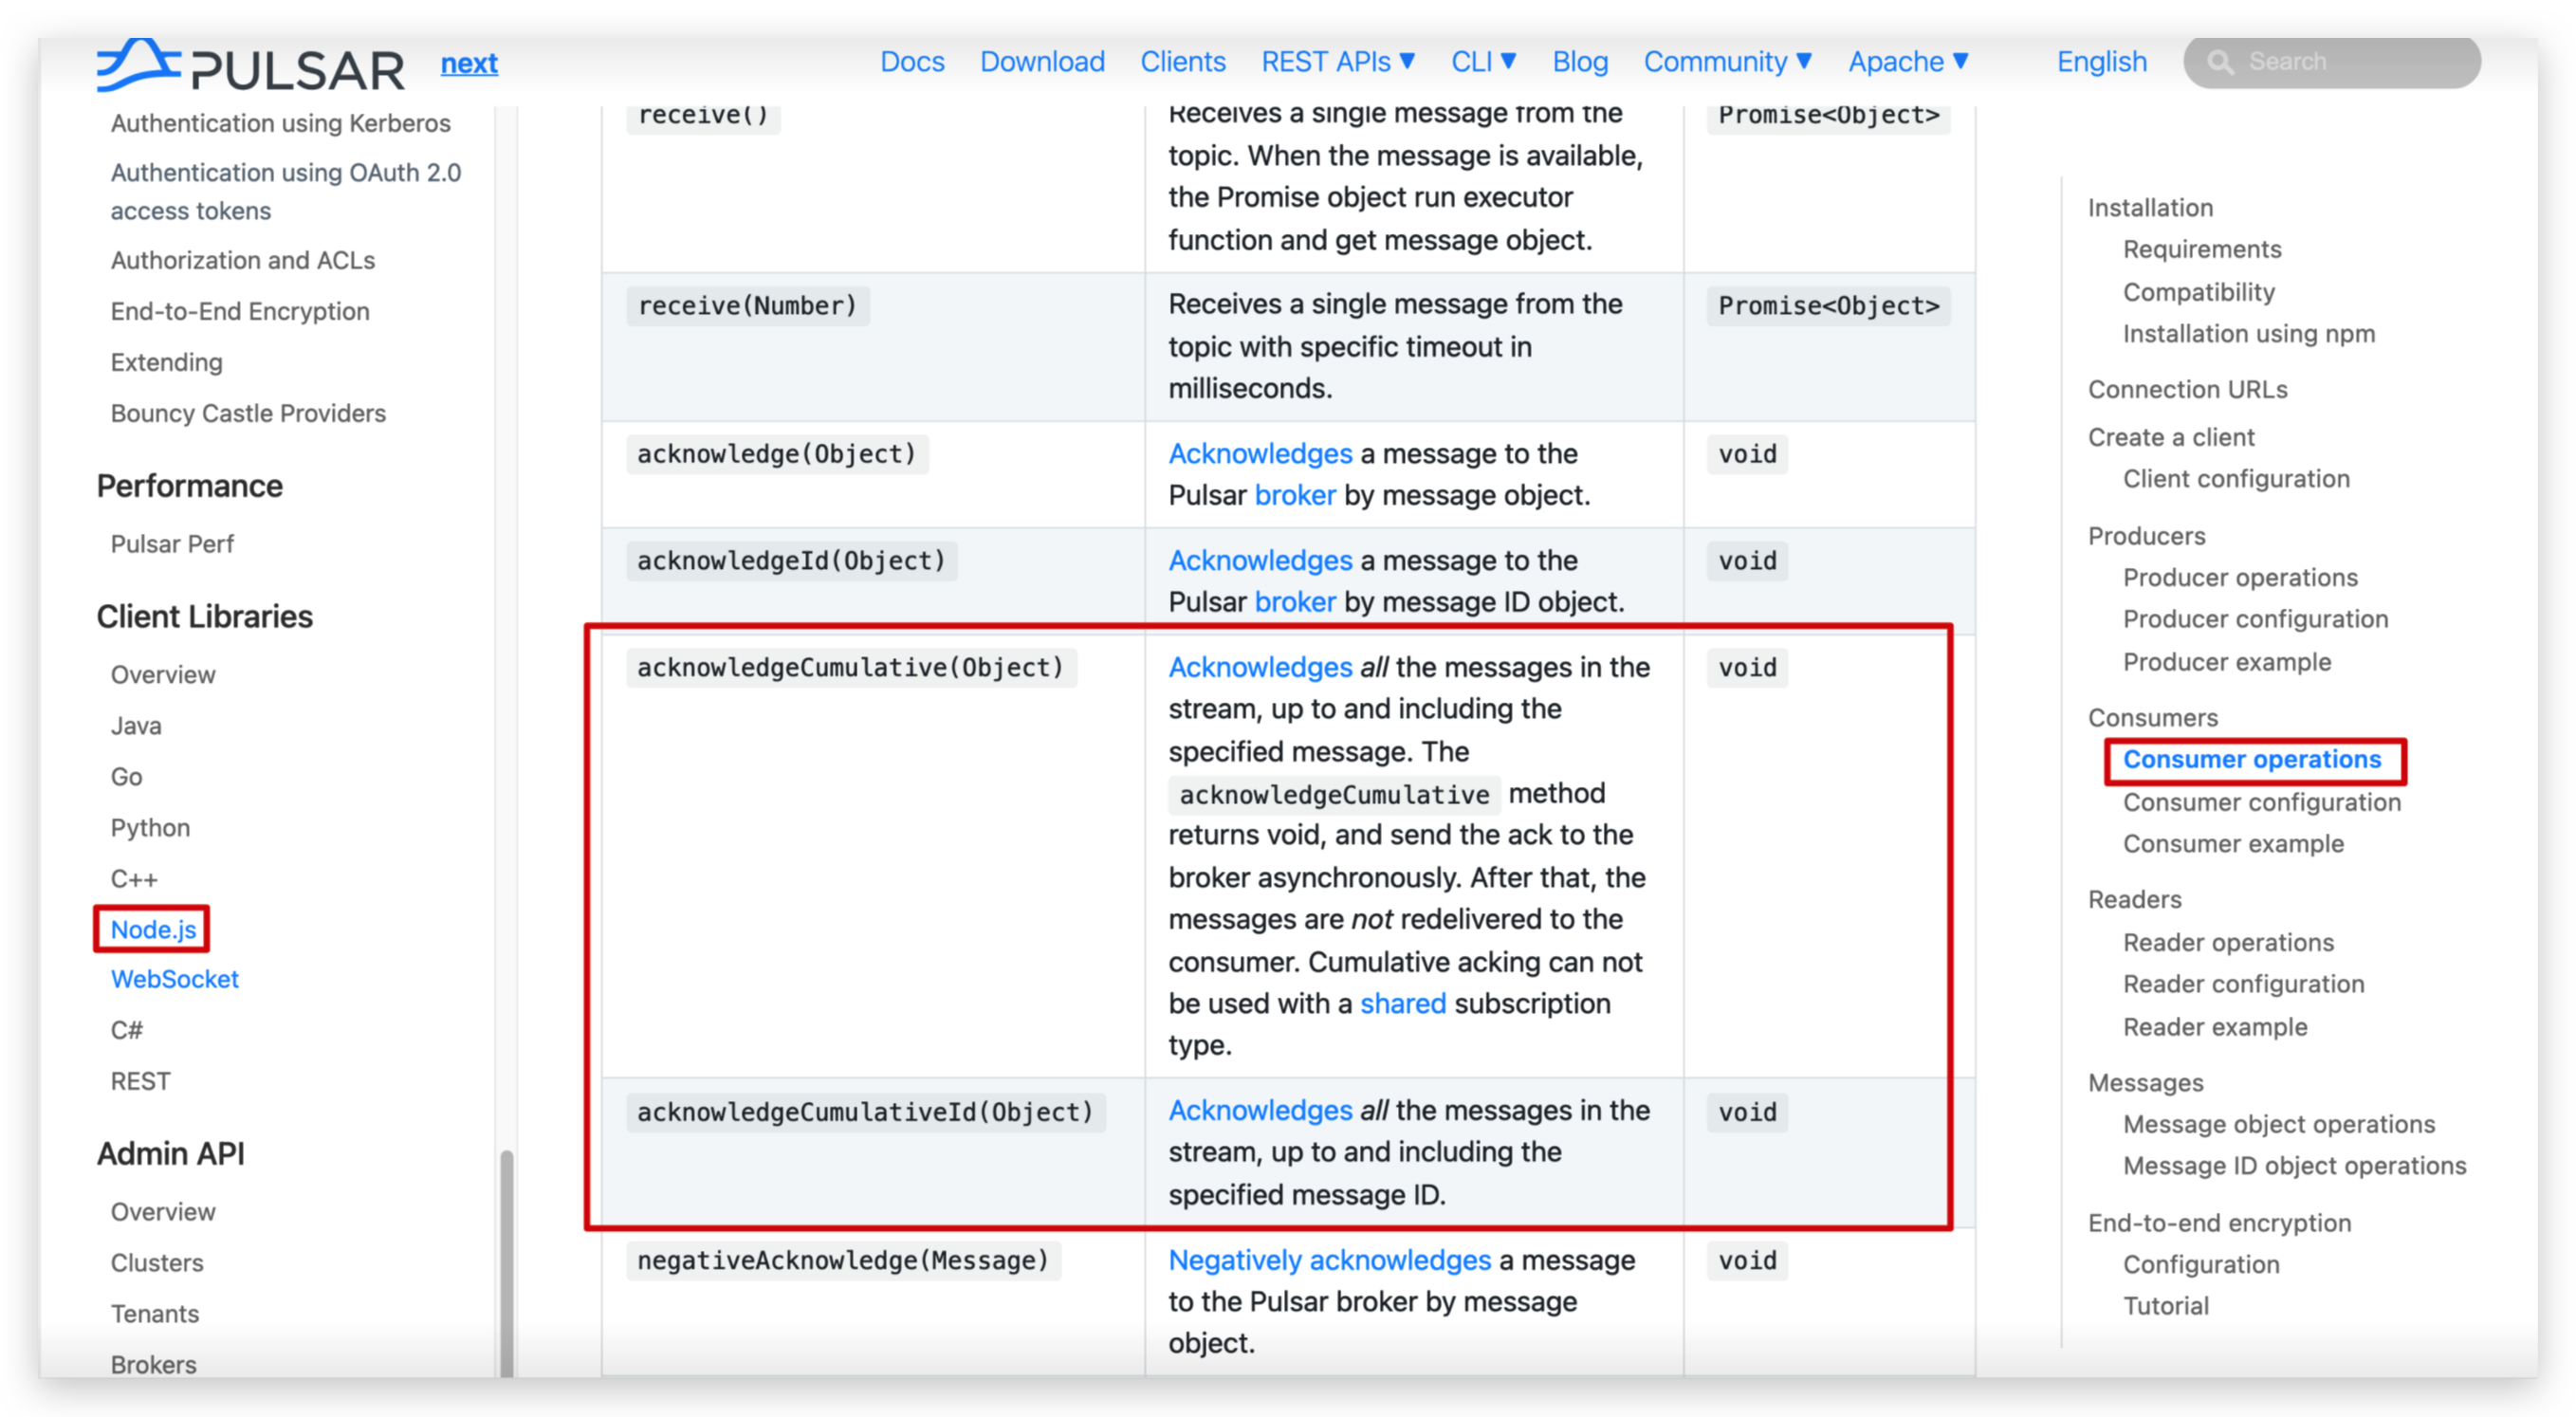Screen dimensions: 2576x1417
Task: Follow the 'Negatively acknowledges' link
Action: [1329, 1260]
